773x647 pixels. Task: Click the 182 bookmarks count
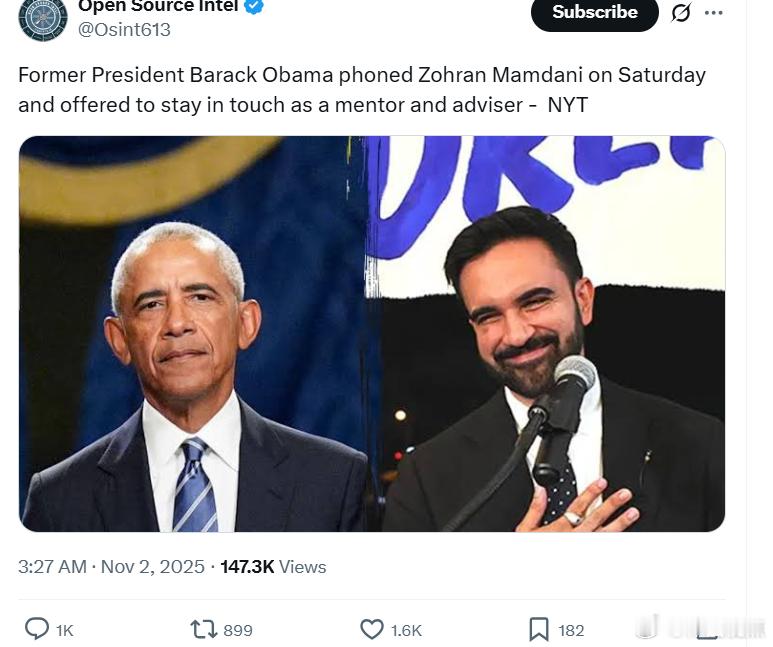coord(571,630)
